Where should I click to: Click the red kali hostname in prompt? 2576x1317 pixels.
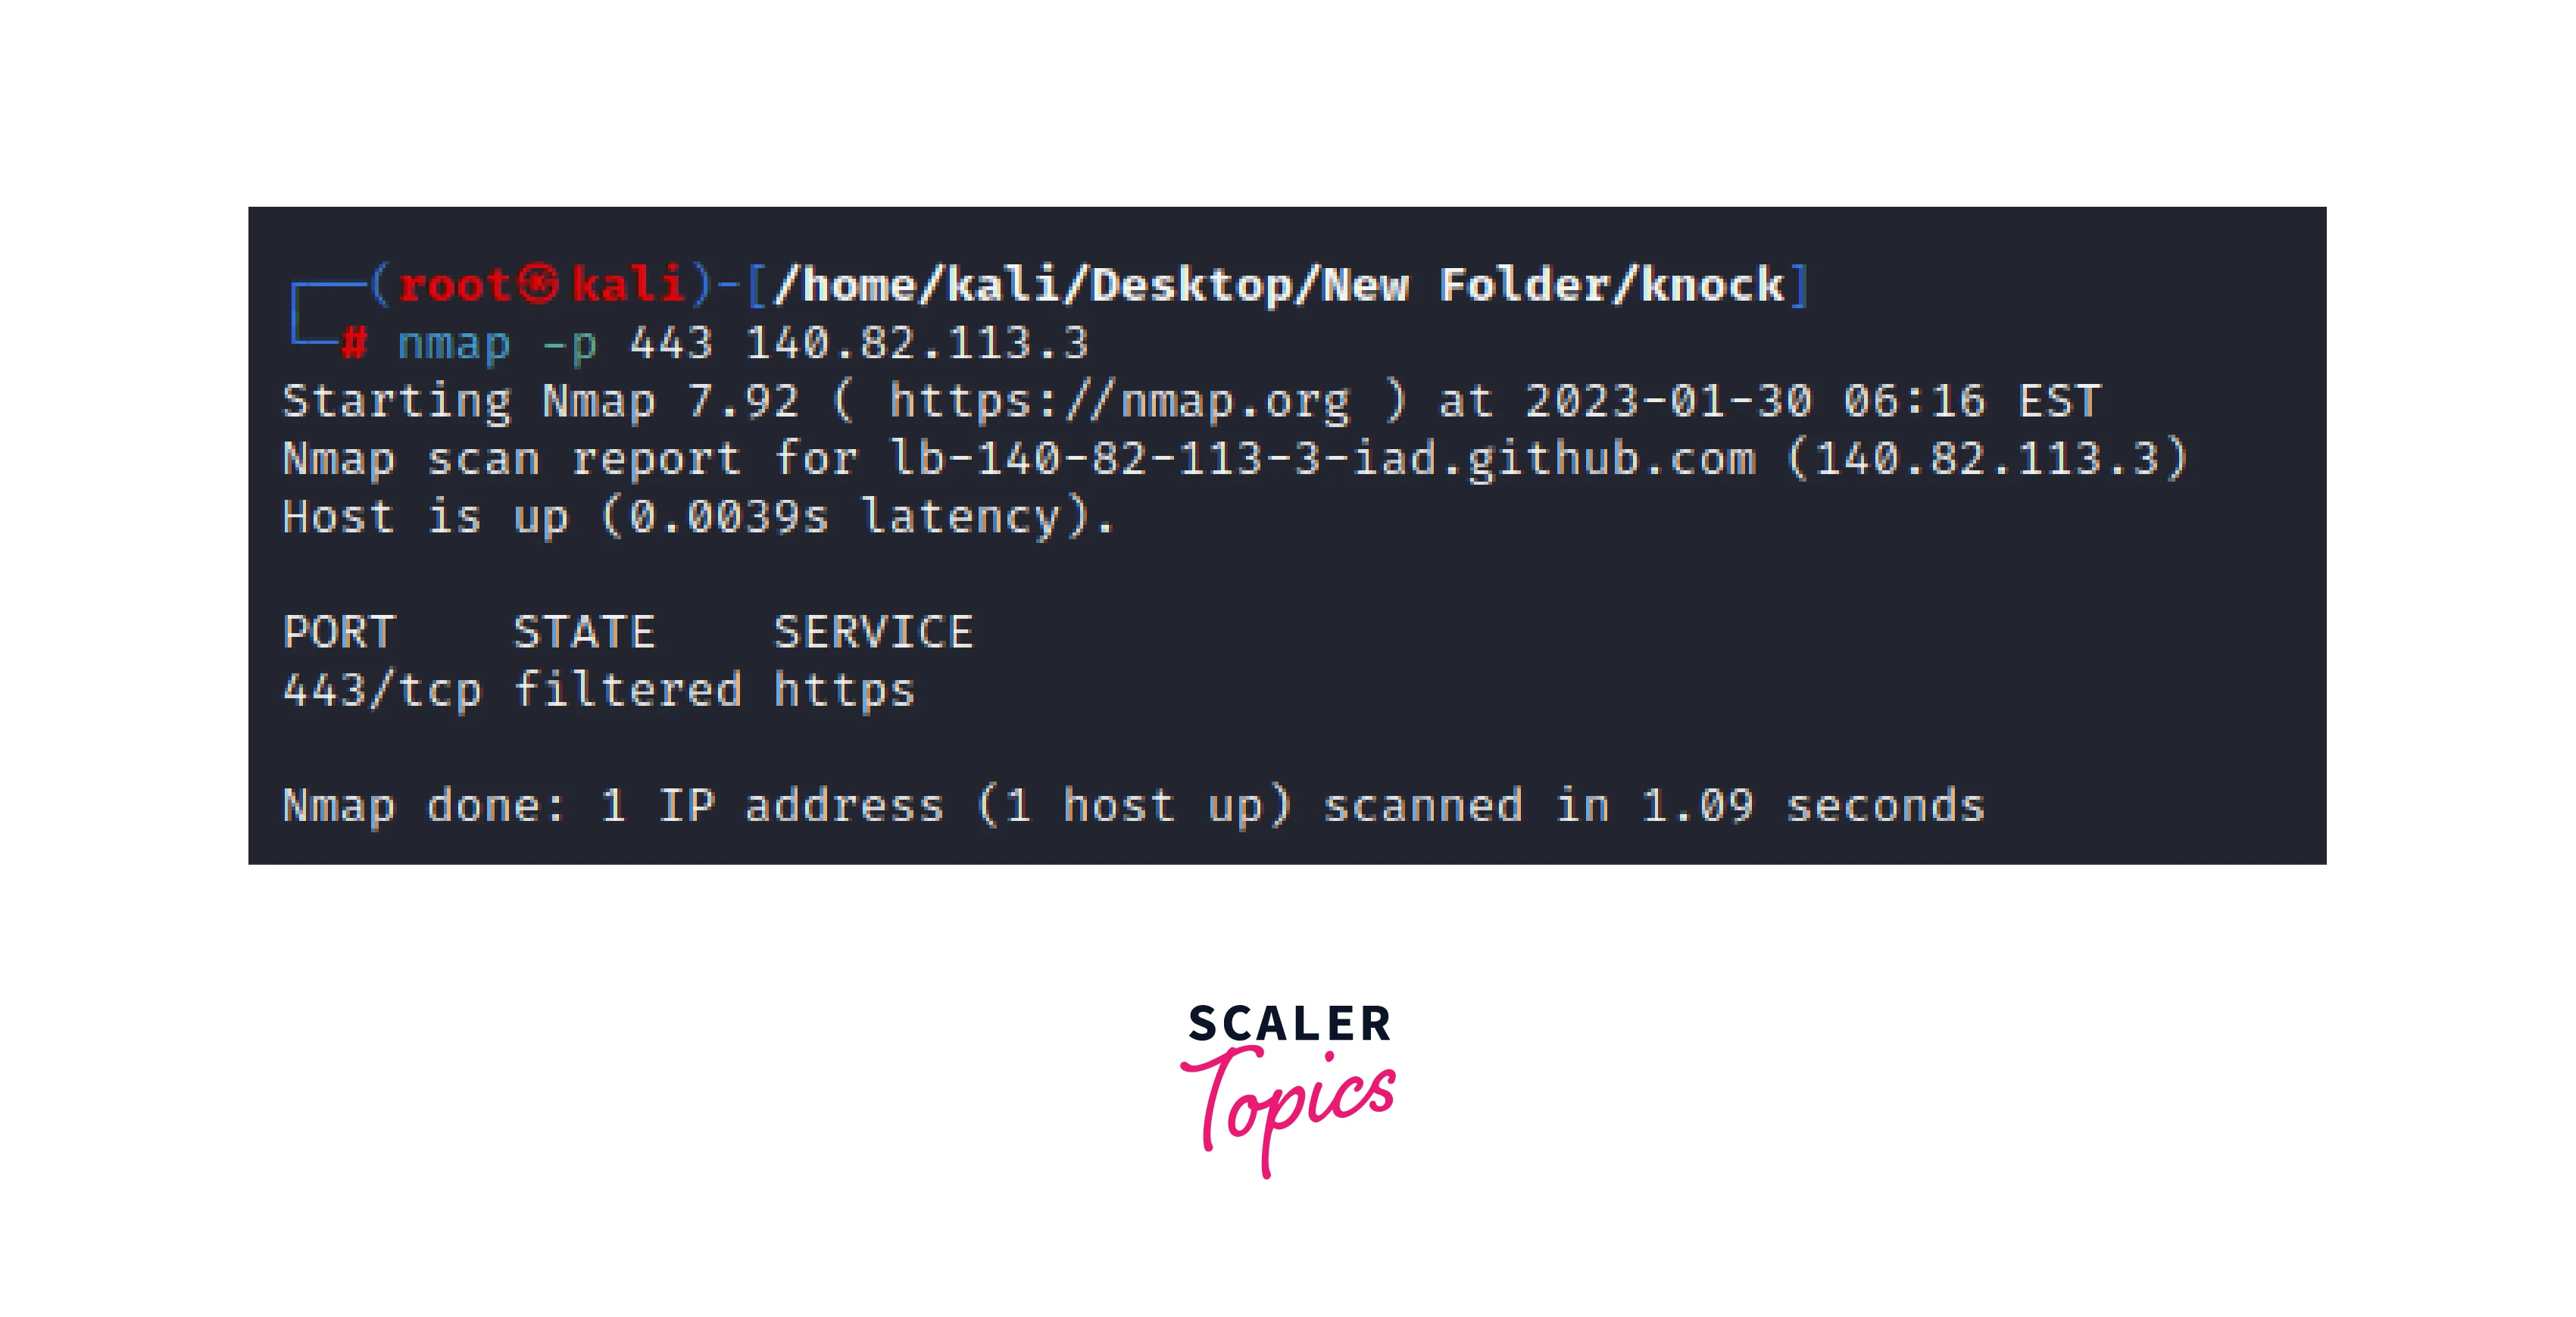[628, 284]
